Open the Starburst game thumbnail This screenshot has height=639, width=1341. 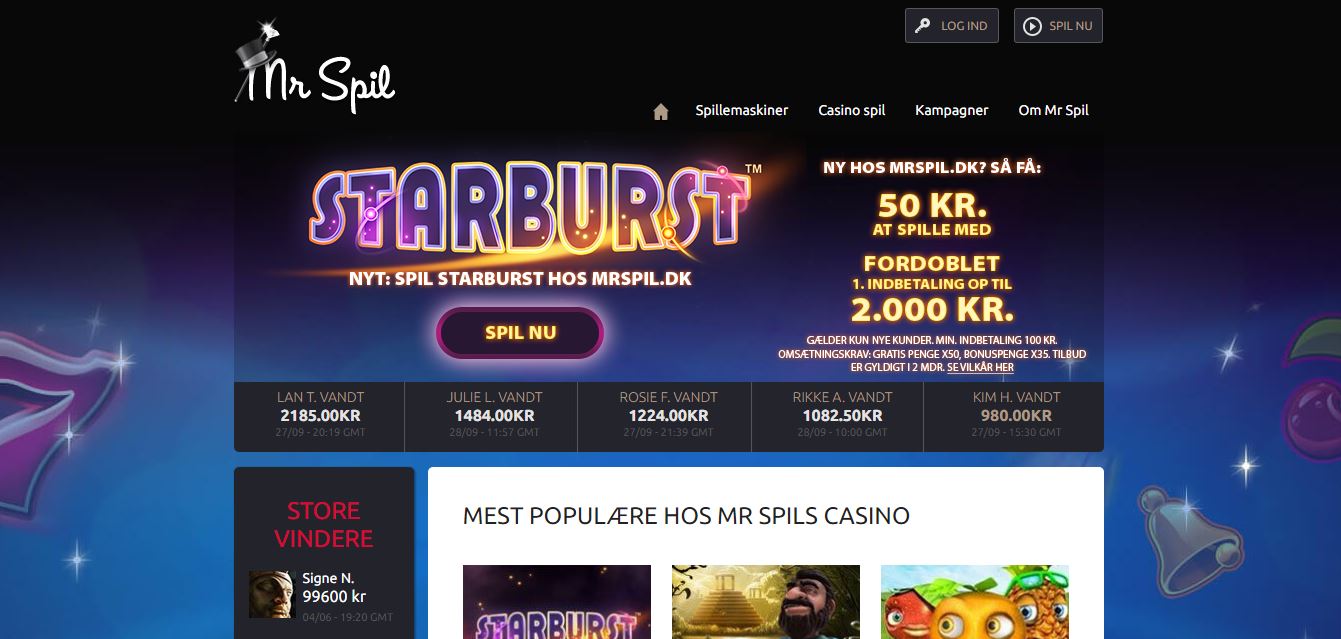pos(557,602)
